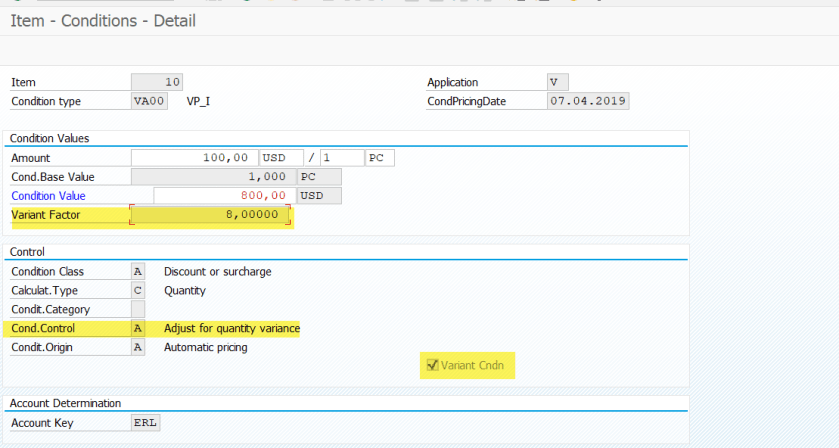Click the CondPricingDate label
Viewport: 839px width, 448px height.
click(467, 101)
